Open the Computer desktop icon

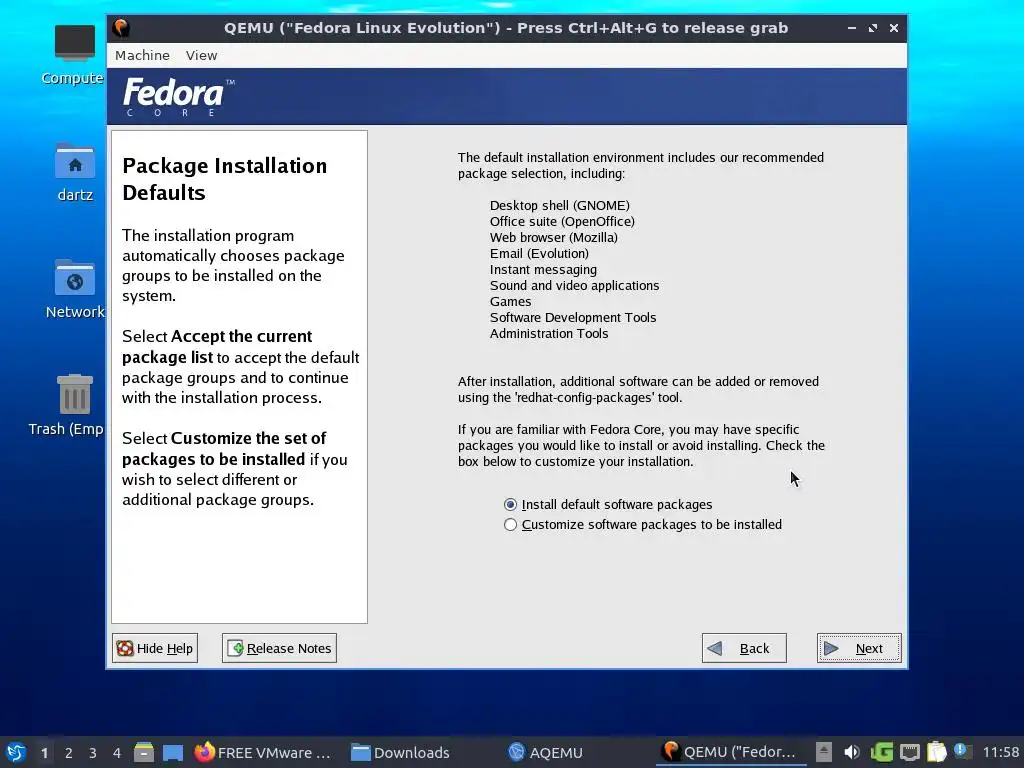point(74,56)
